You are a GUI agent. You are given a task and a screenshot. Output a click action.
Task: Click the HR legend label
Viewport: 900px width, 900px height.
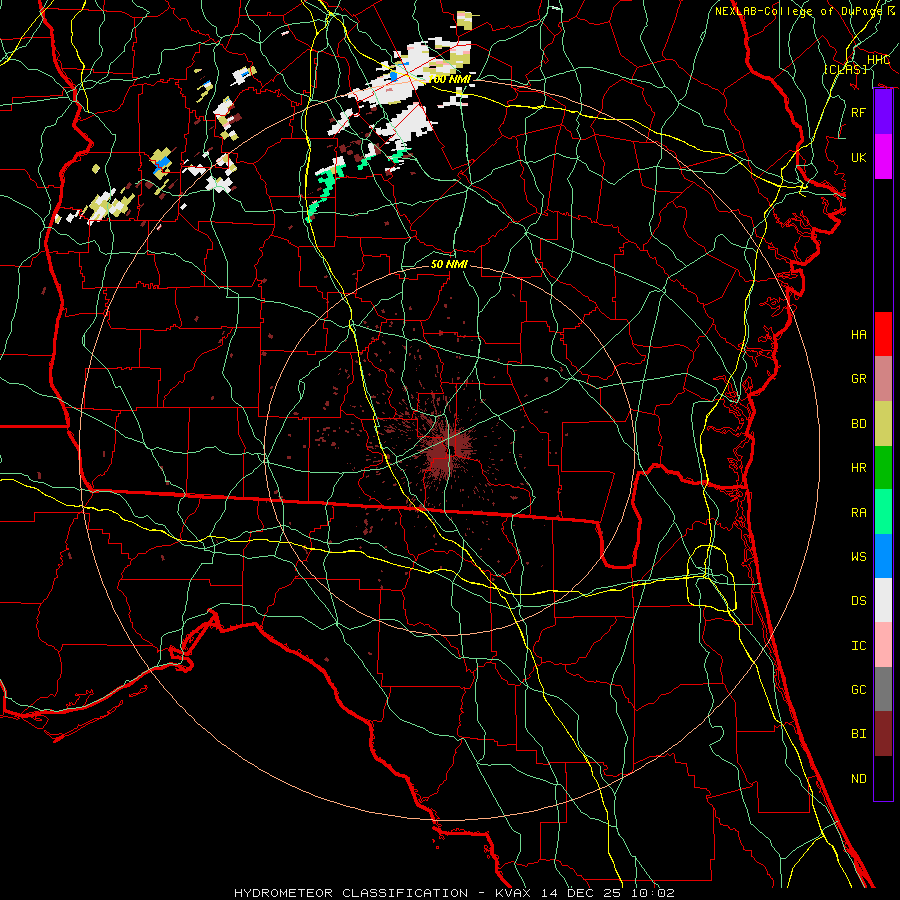click(x=859, y=468)
